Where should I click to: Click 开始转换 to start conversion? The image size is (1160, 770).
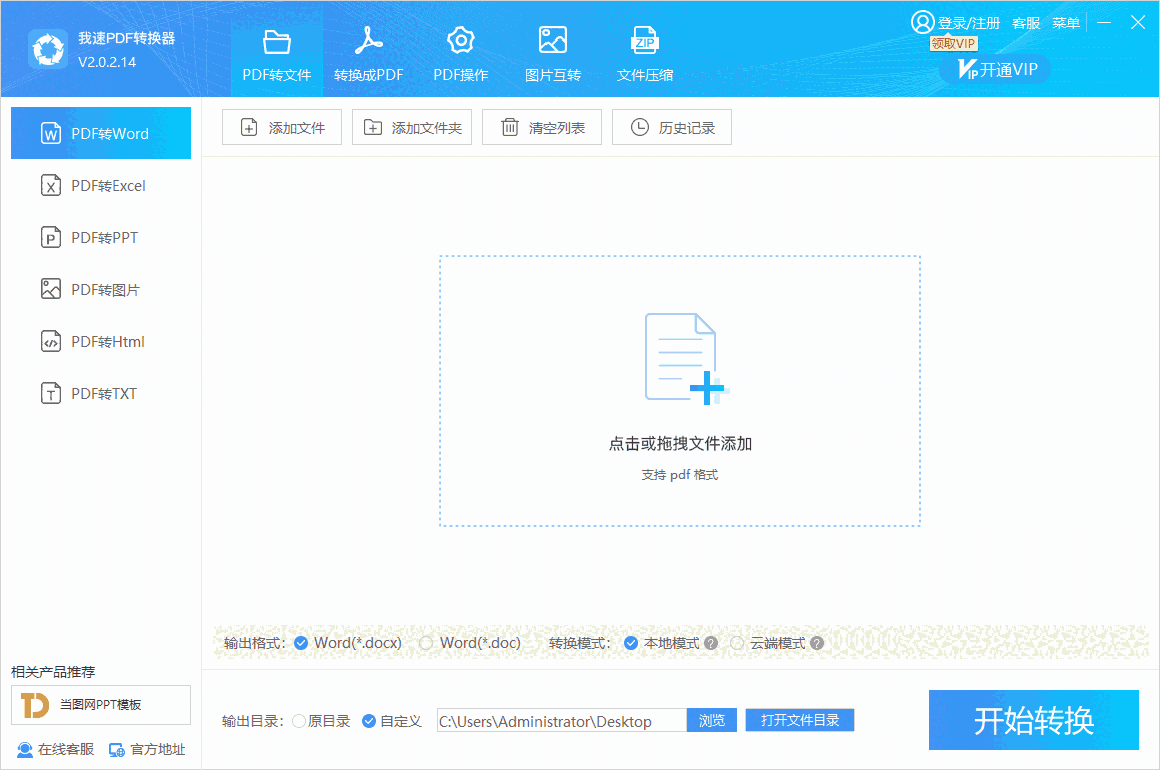(1033, 720)
